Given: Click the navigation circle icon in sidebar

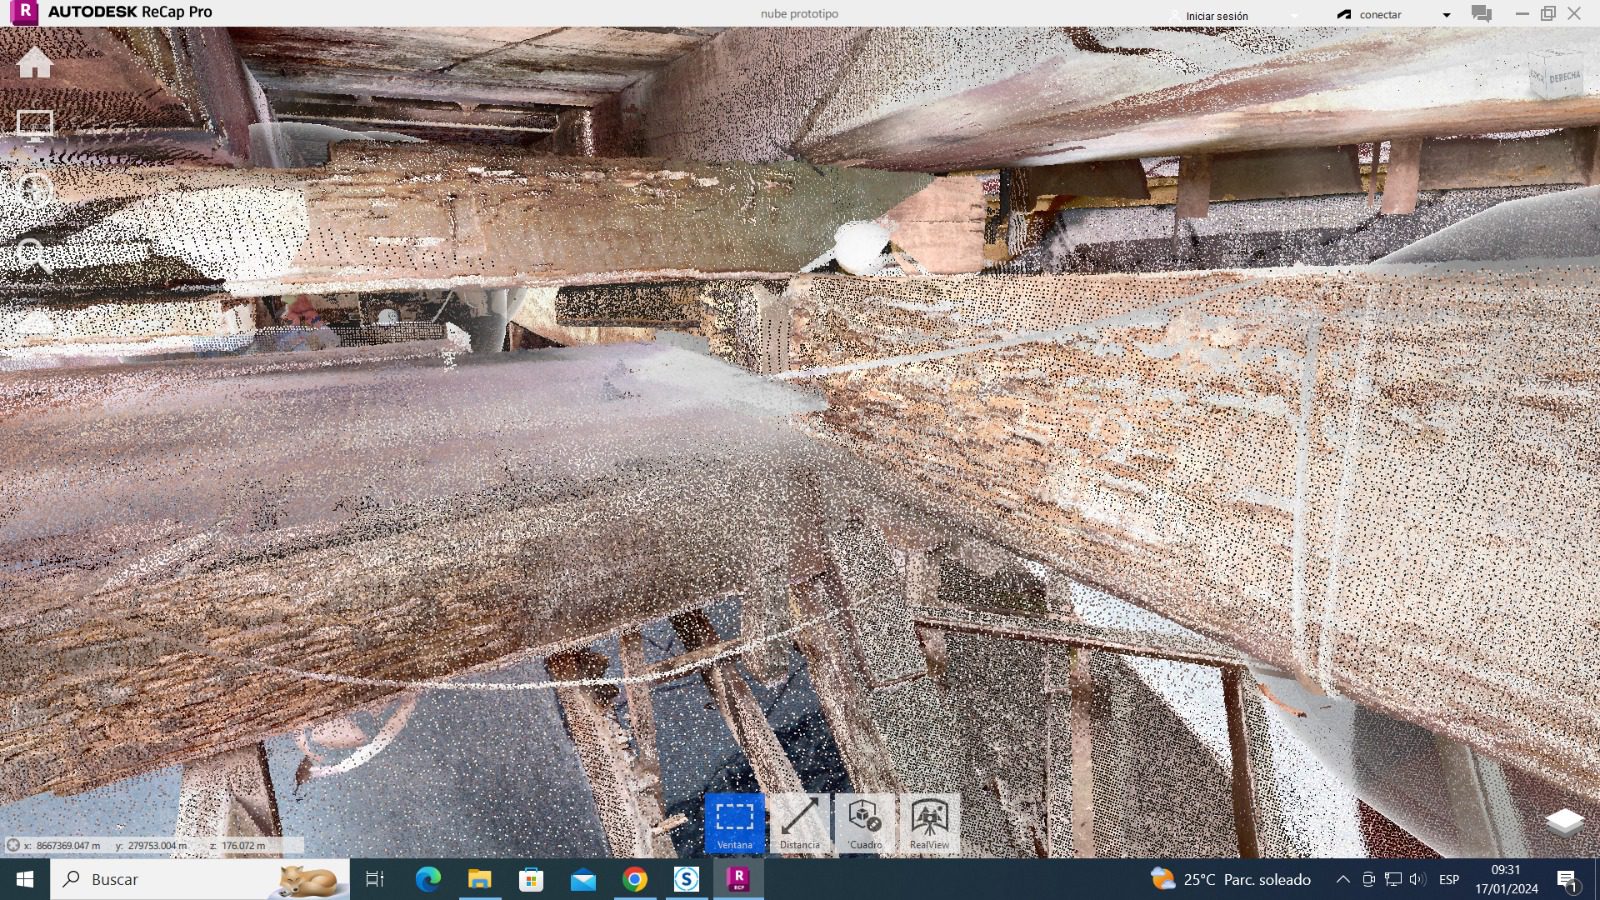Looking at the screenshot, I should coord(34,190).
